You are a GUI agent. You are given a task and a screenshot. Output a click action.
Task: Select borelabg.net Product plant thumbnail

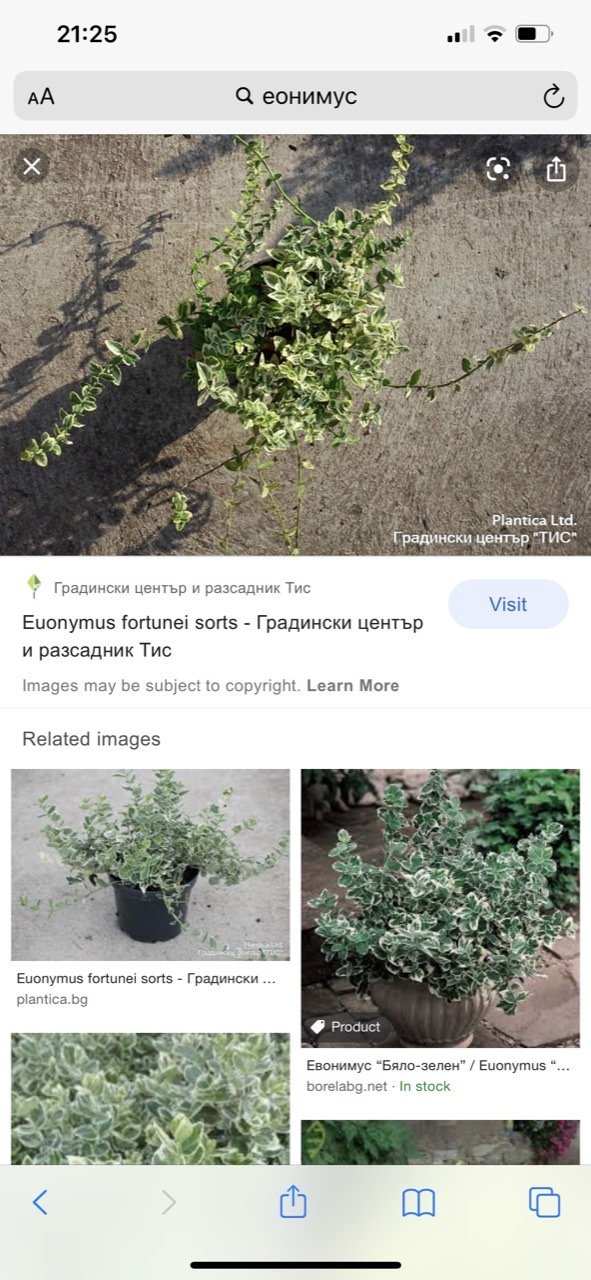click(x=440, y=907)
